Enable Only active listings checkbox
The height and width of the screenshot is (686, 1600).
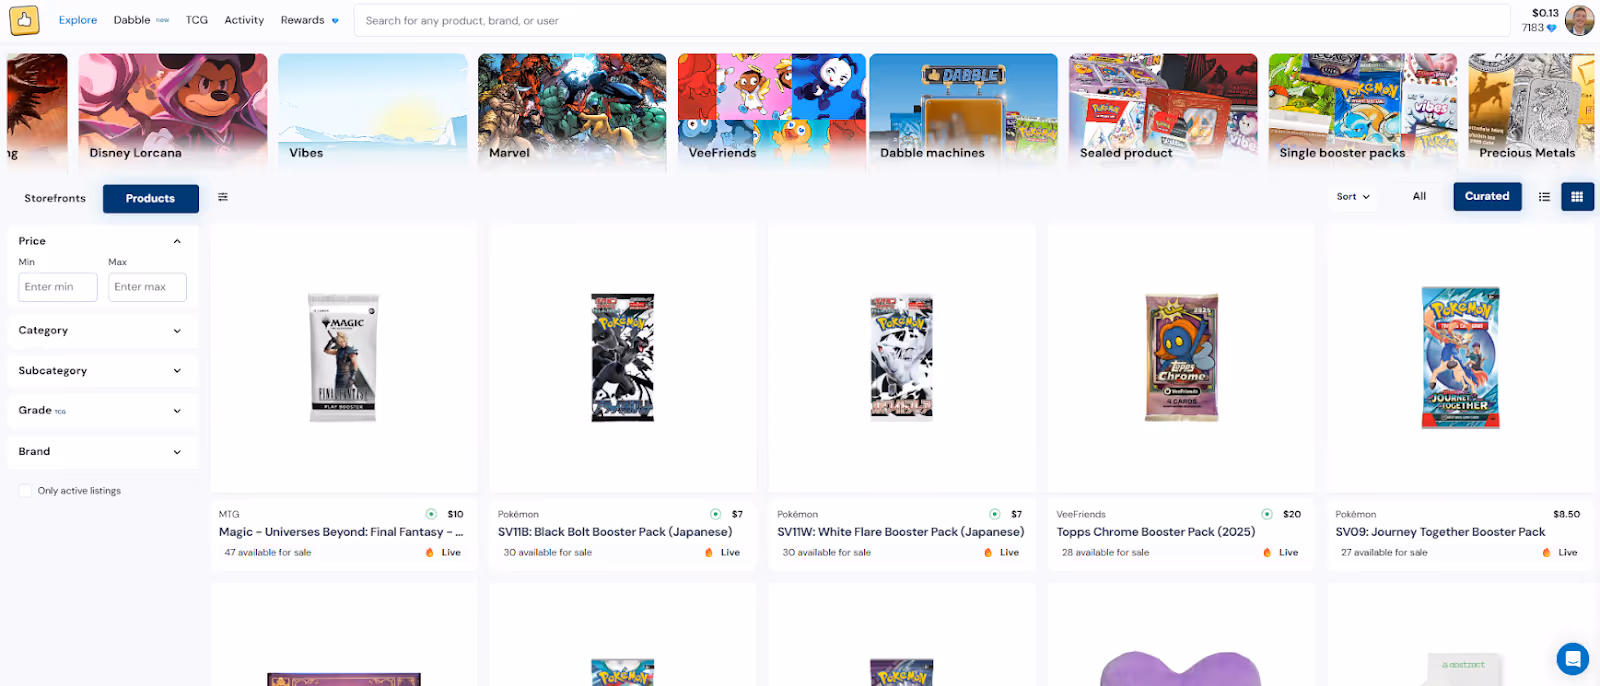coord(25,491)
